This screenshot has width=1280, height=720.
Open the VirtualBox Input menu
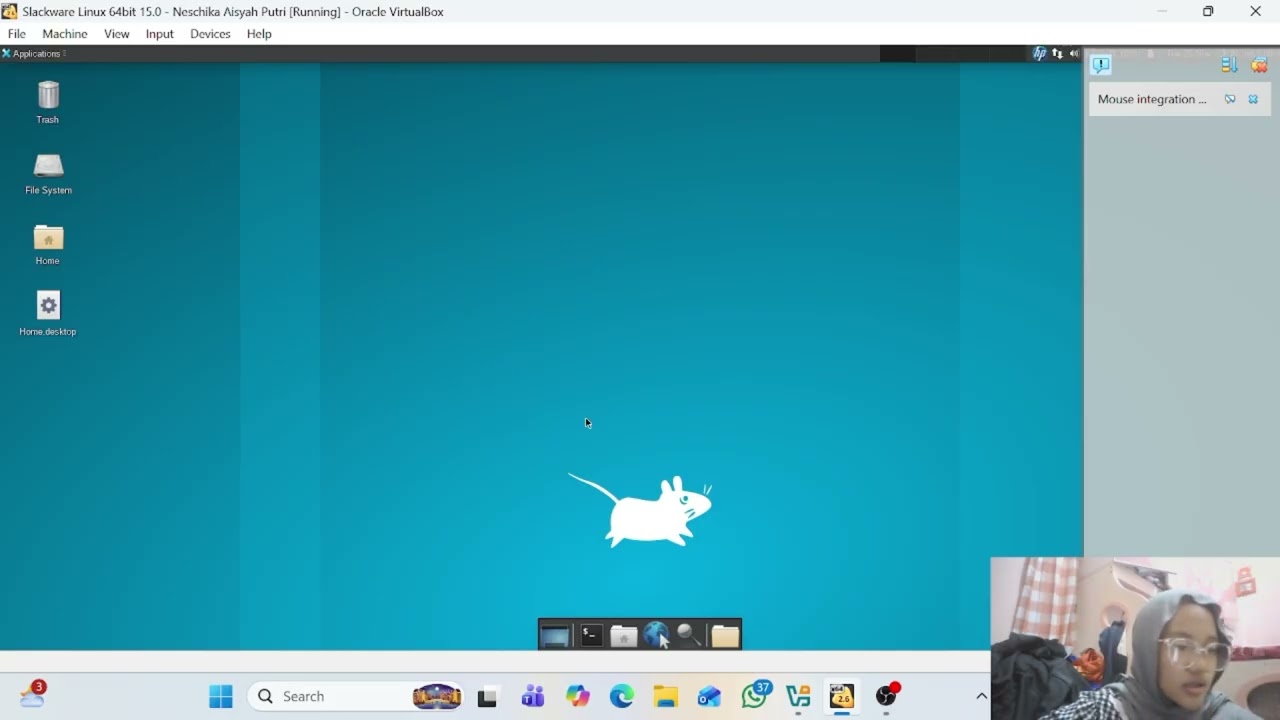(x=160, y=34)
